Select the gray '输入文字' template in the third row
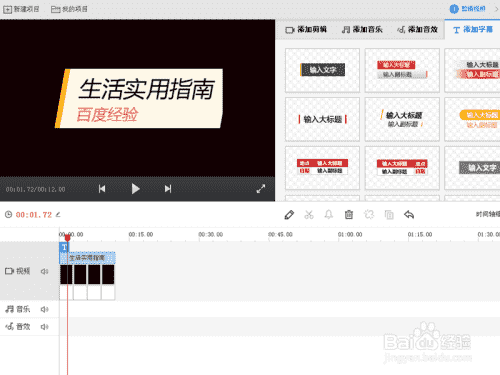500x375 pixels. pyautogui.click(x=473, y=168)
